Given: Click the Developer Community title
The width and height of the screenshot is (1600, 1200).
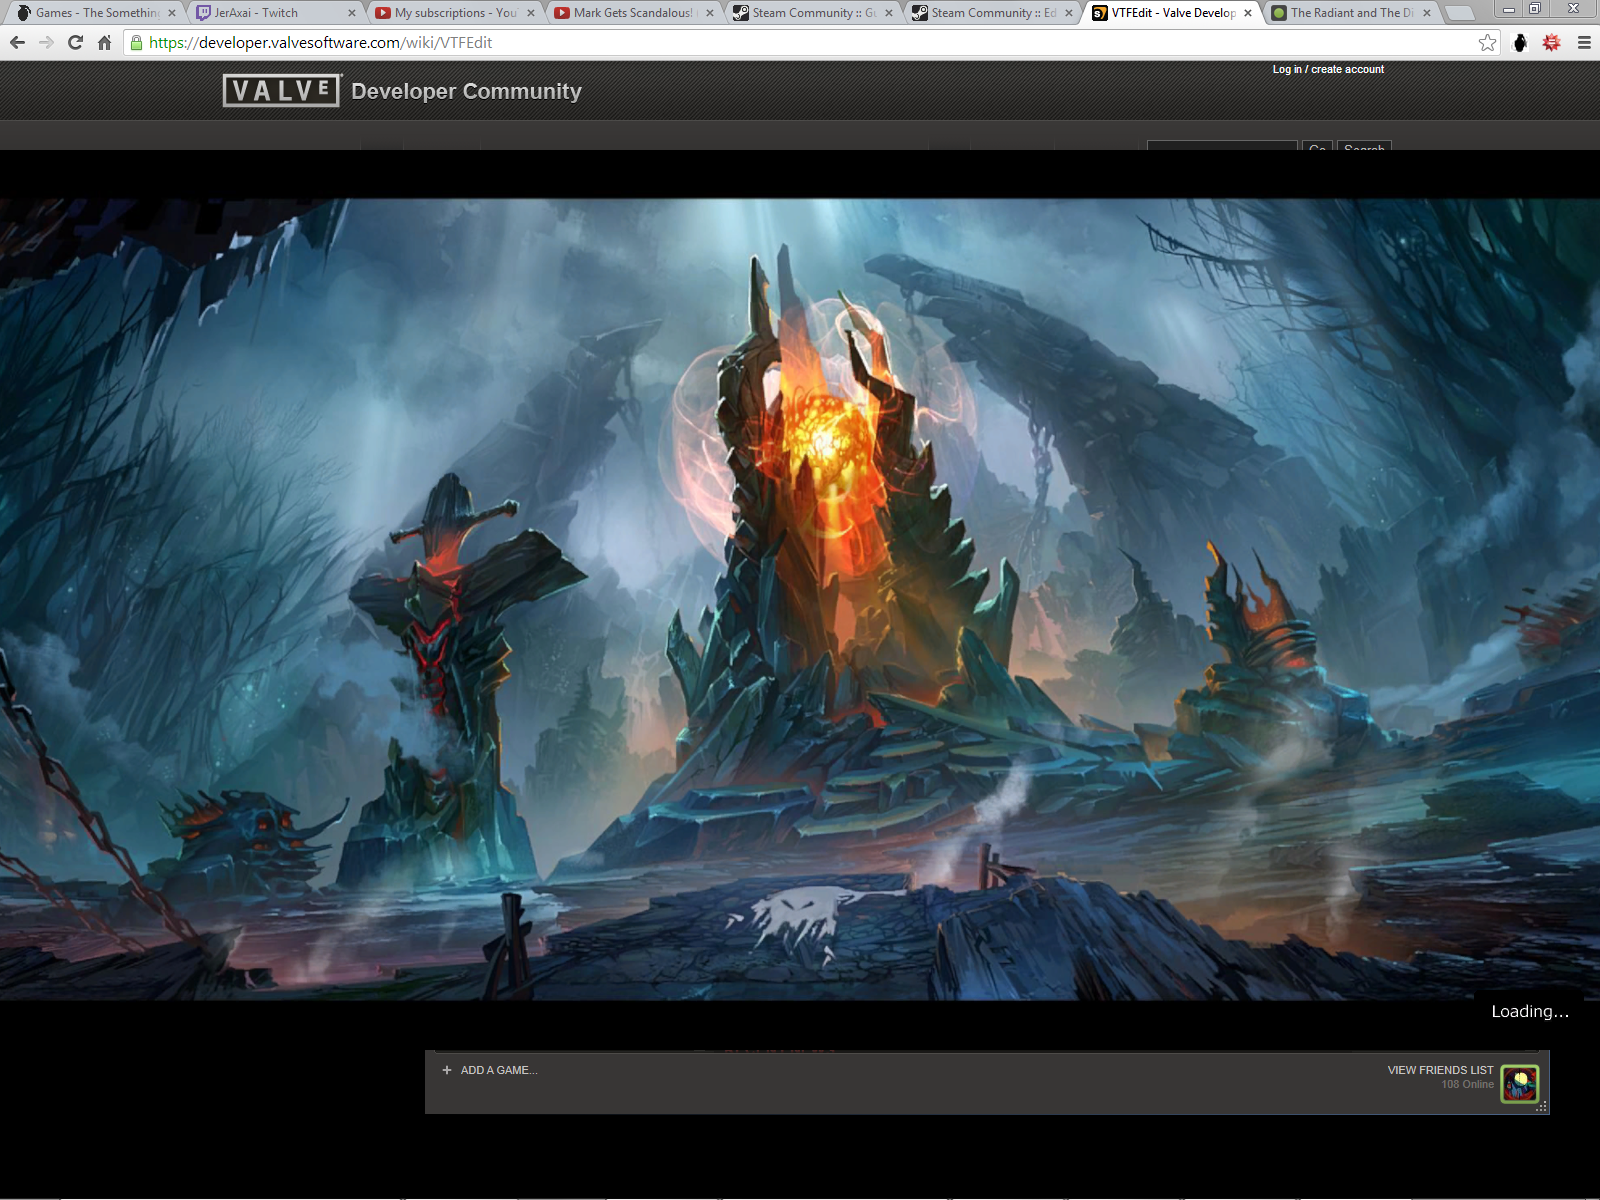Looking at the screenshot, I should coord(466,91).
